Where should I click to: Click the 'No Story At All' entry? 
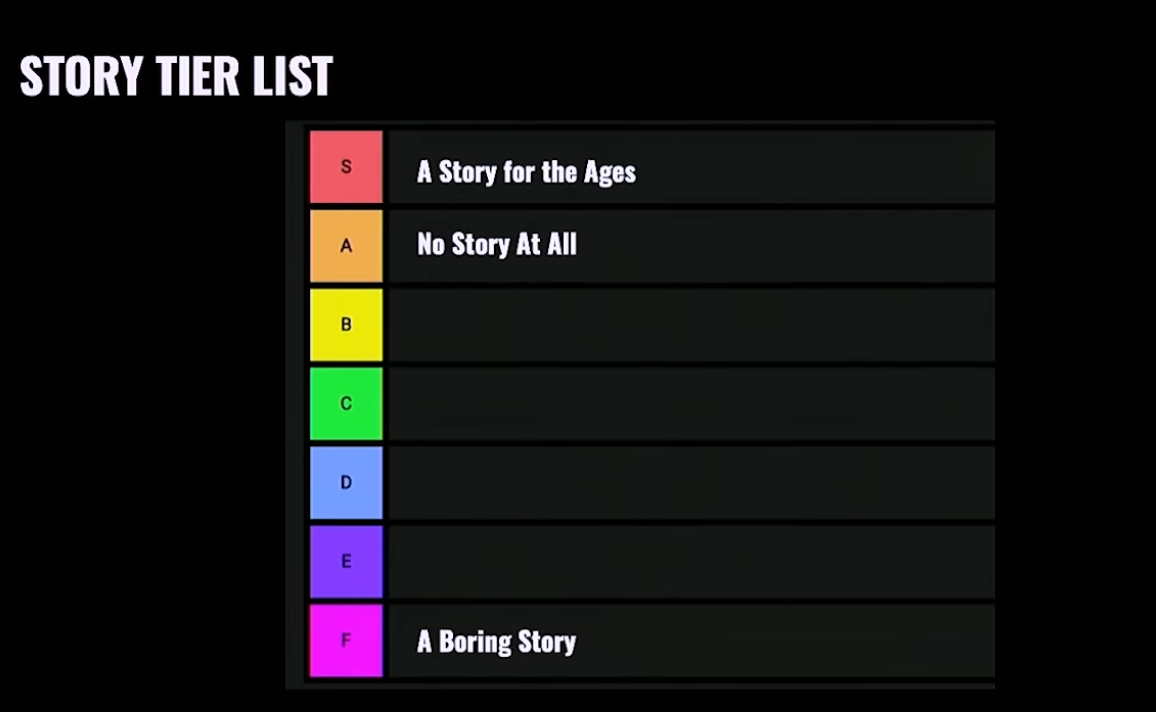tap(497, 245)
